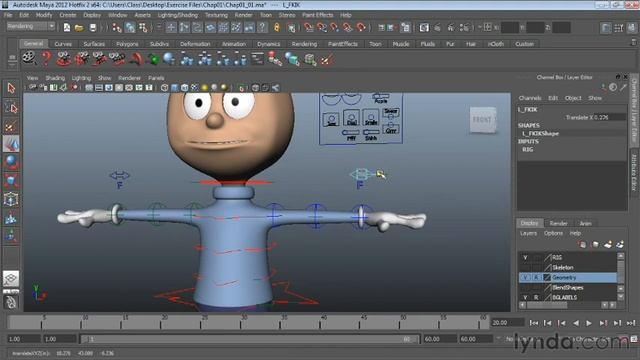
Task: Click the use all lights yellow ball icon
Action: coord(204,87)
